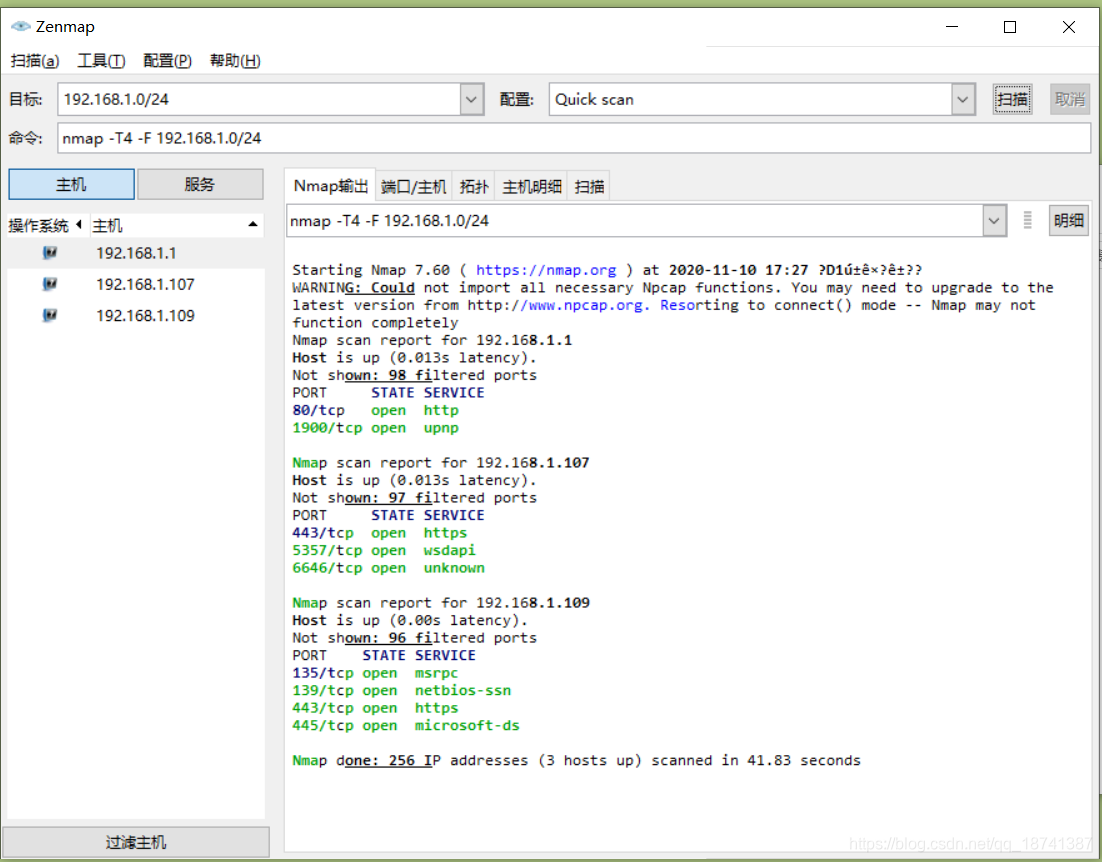Click 'Nmap done: 256 IP addresses' summary line
The image size is (1102, 862).
(x=576, y=761)
